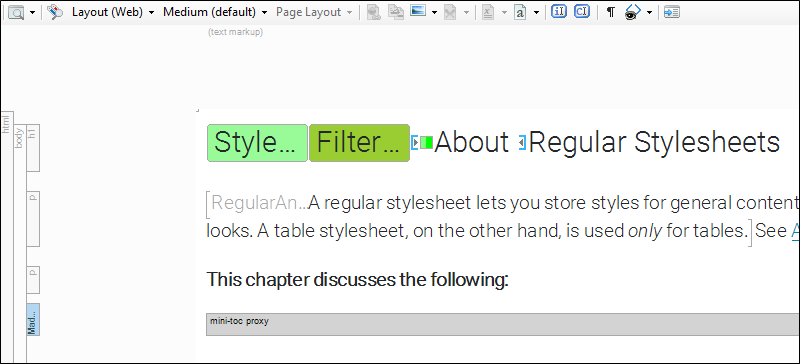Click the gray 'RegularAn...' snippet label

point(259,203)
